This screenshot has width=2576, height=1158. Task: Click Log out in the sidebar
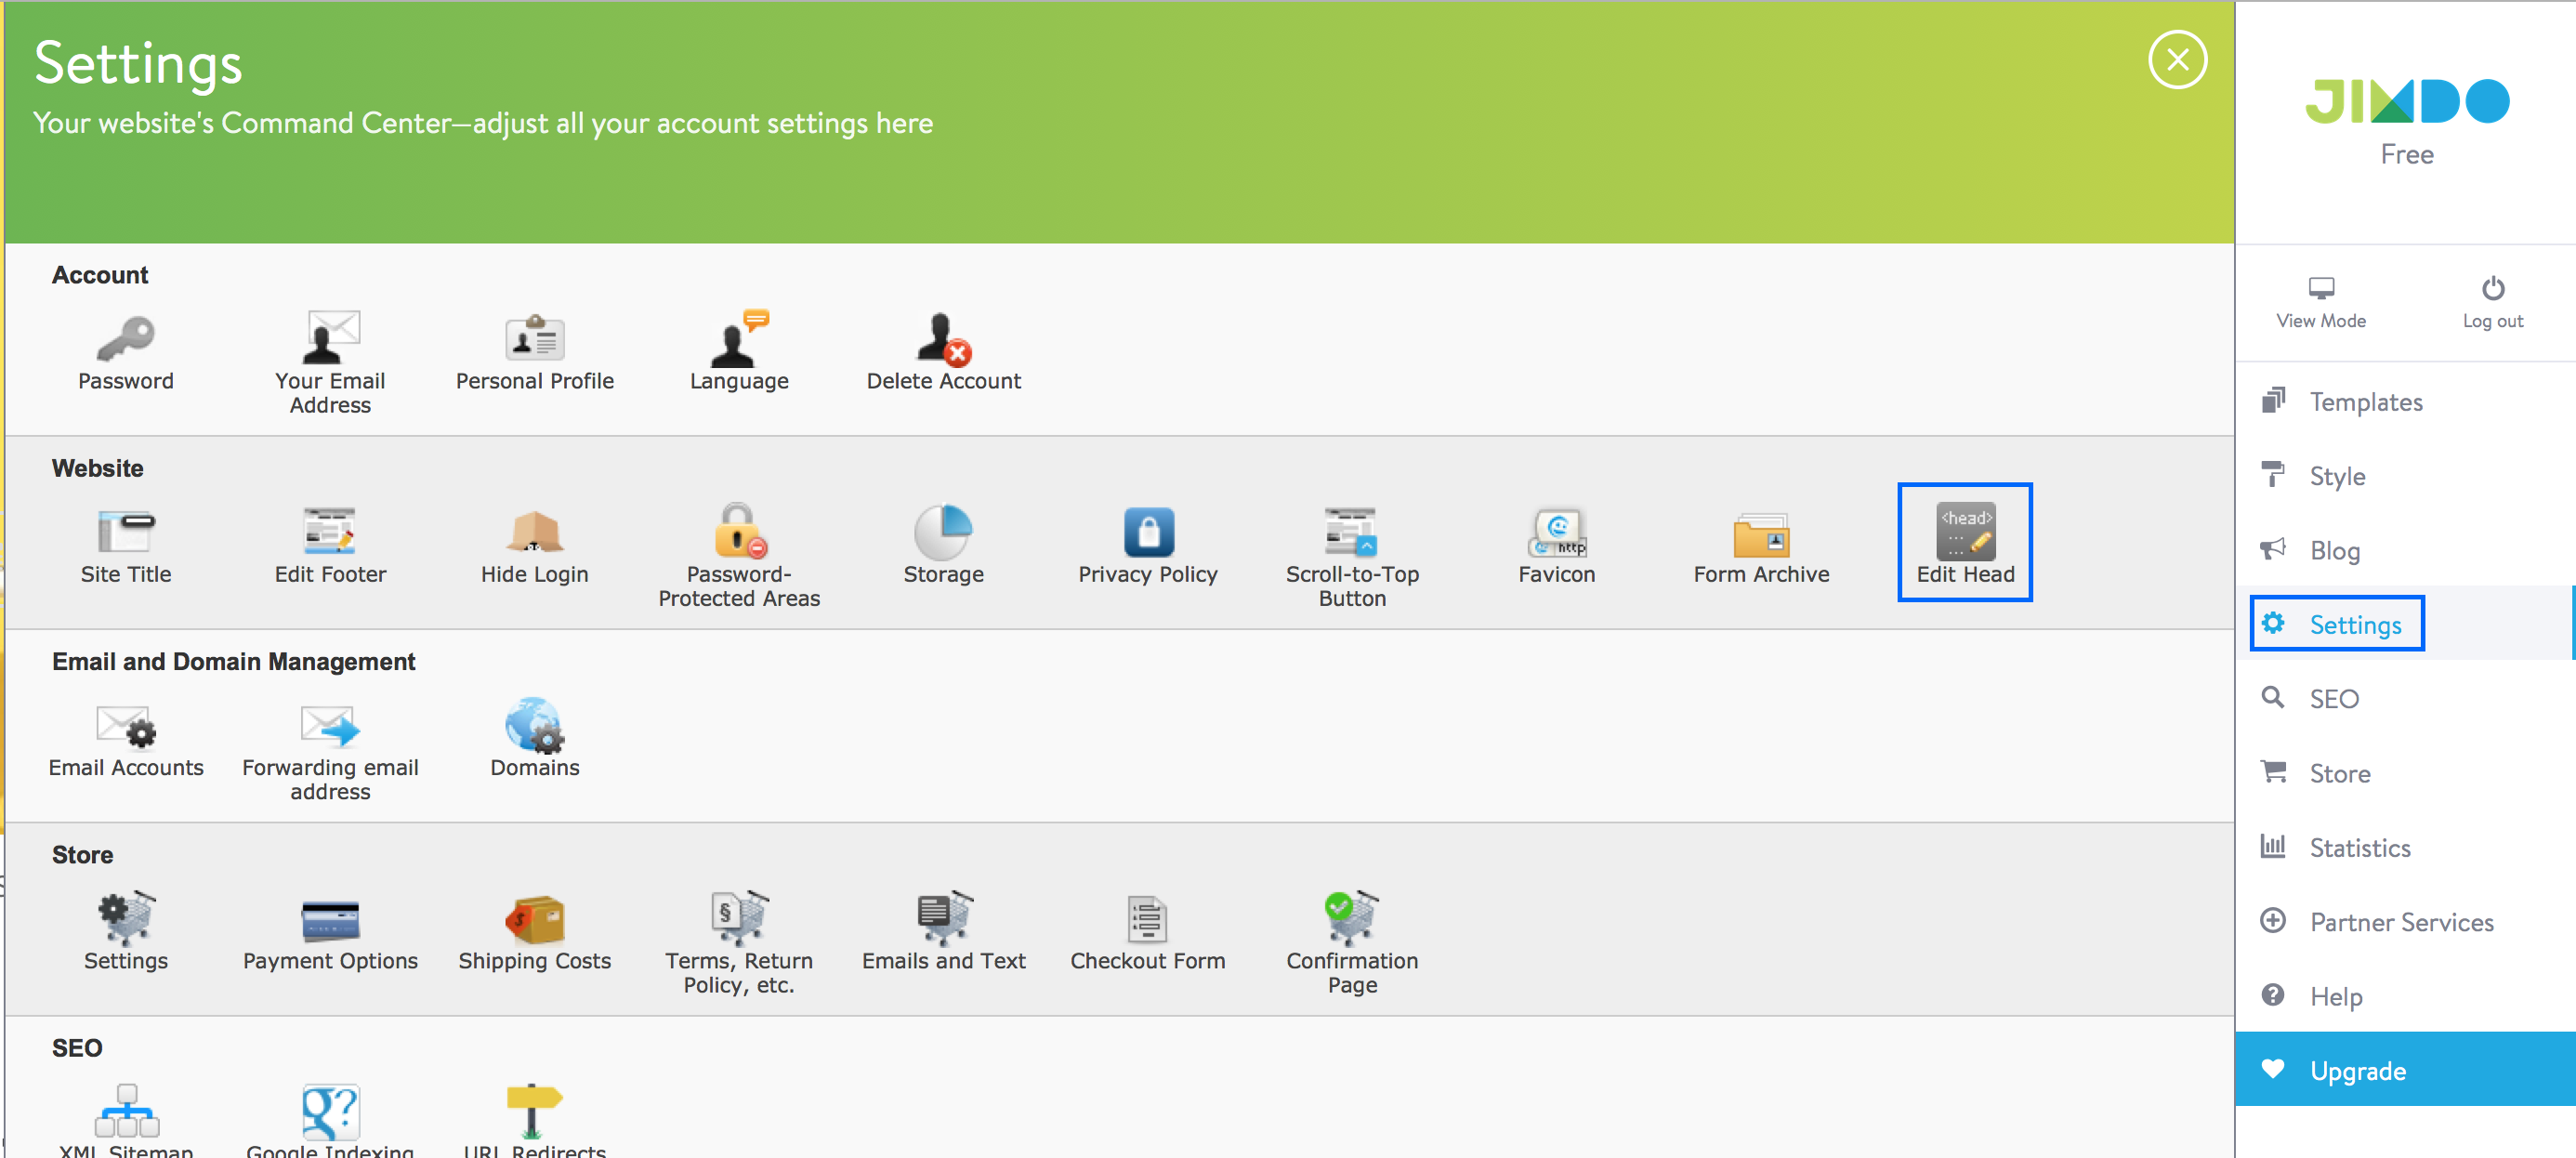pos(2492,302)
